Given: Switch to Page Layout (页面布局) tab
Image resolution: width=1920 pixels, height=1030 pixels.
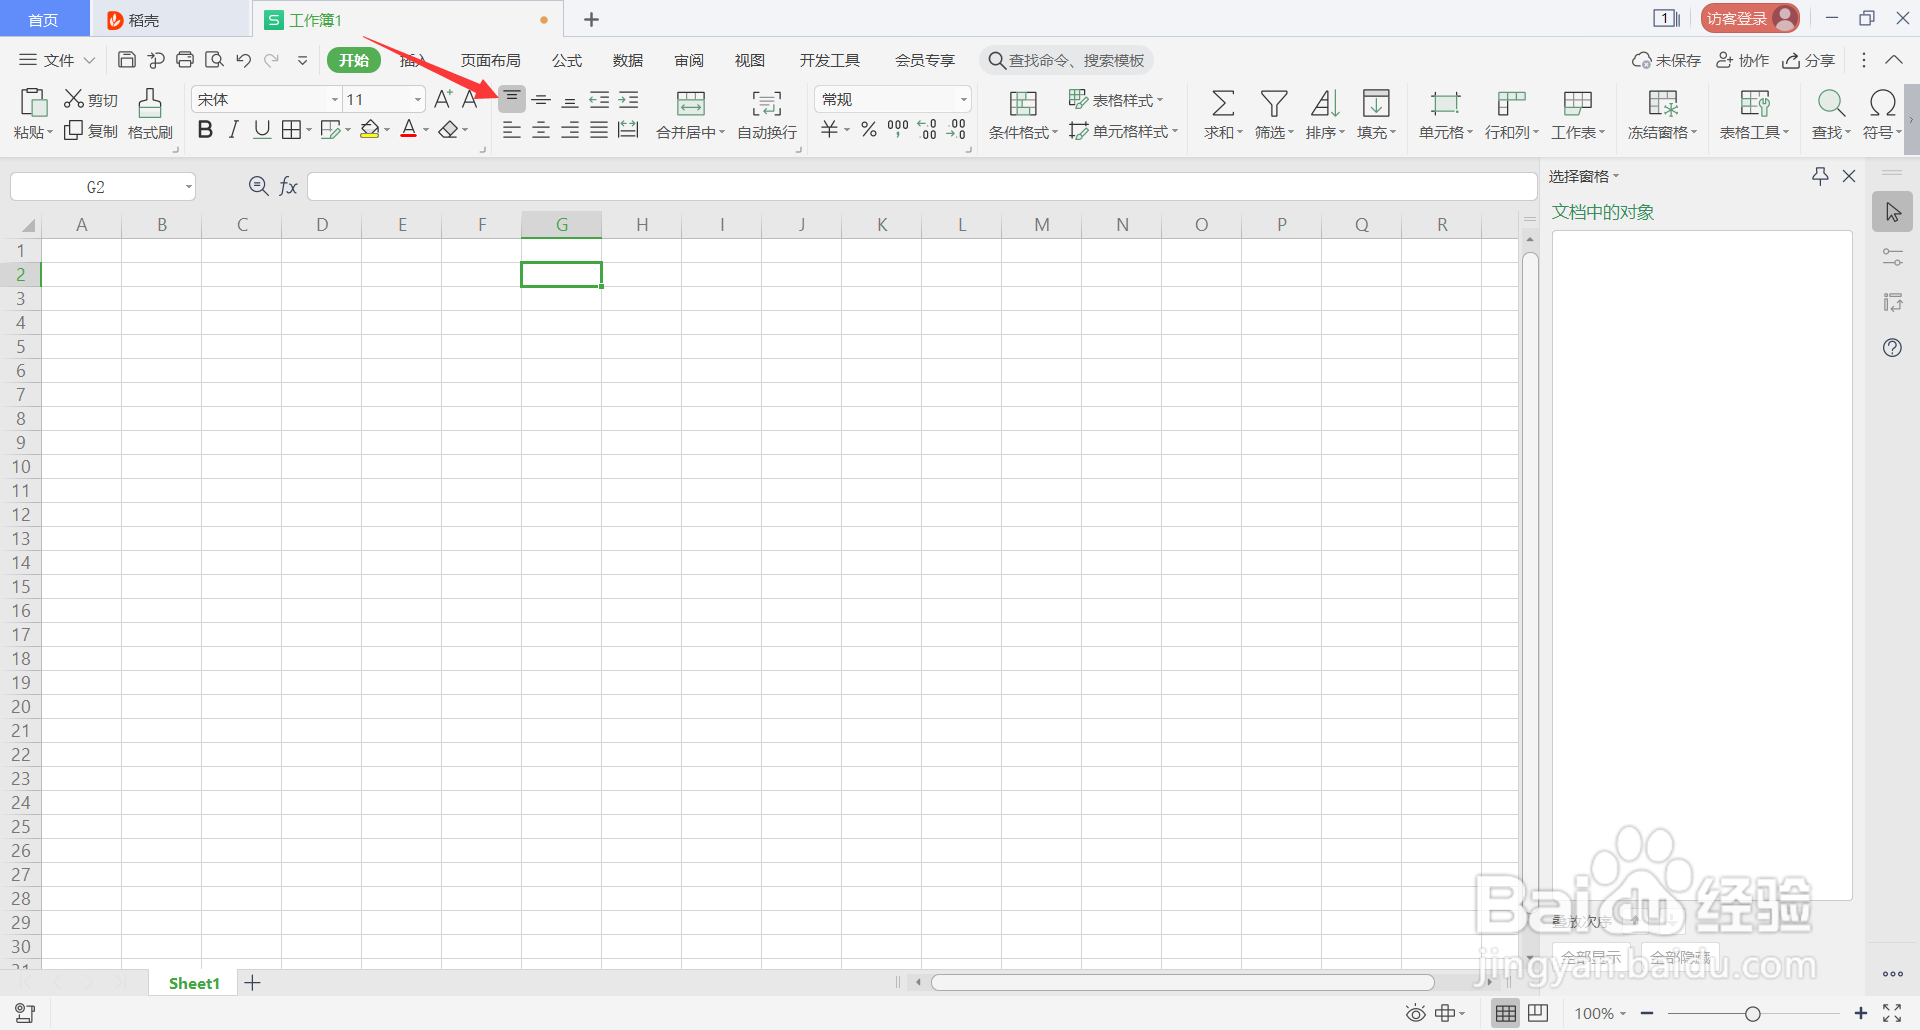Looking at the screenshot, I should pos(490,60).
